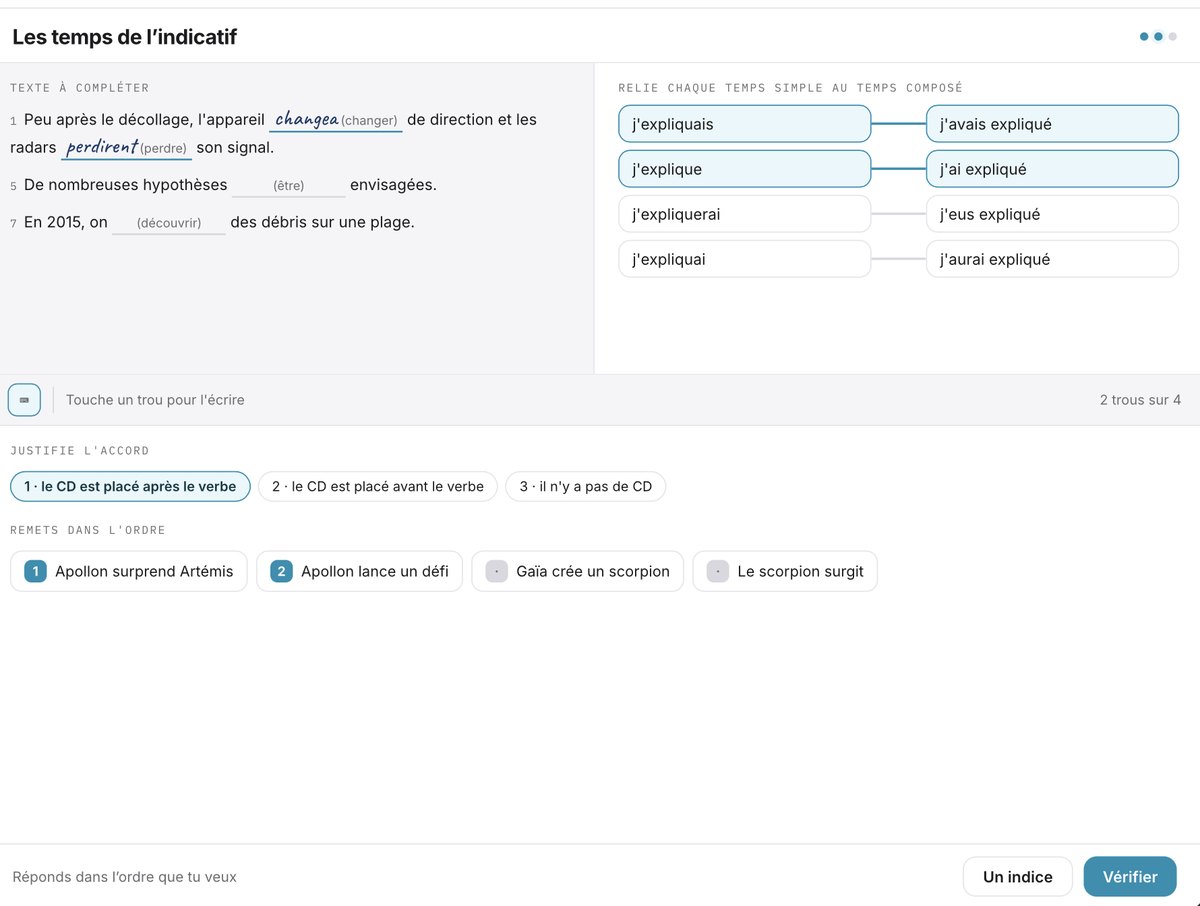Choose the tile j'eus expliqué
1200x906 pixels.
click(1052, 214)
